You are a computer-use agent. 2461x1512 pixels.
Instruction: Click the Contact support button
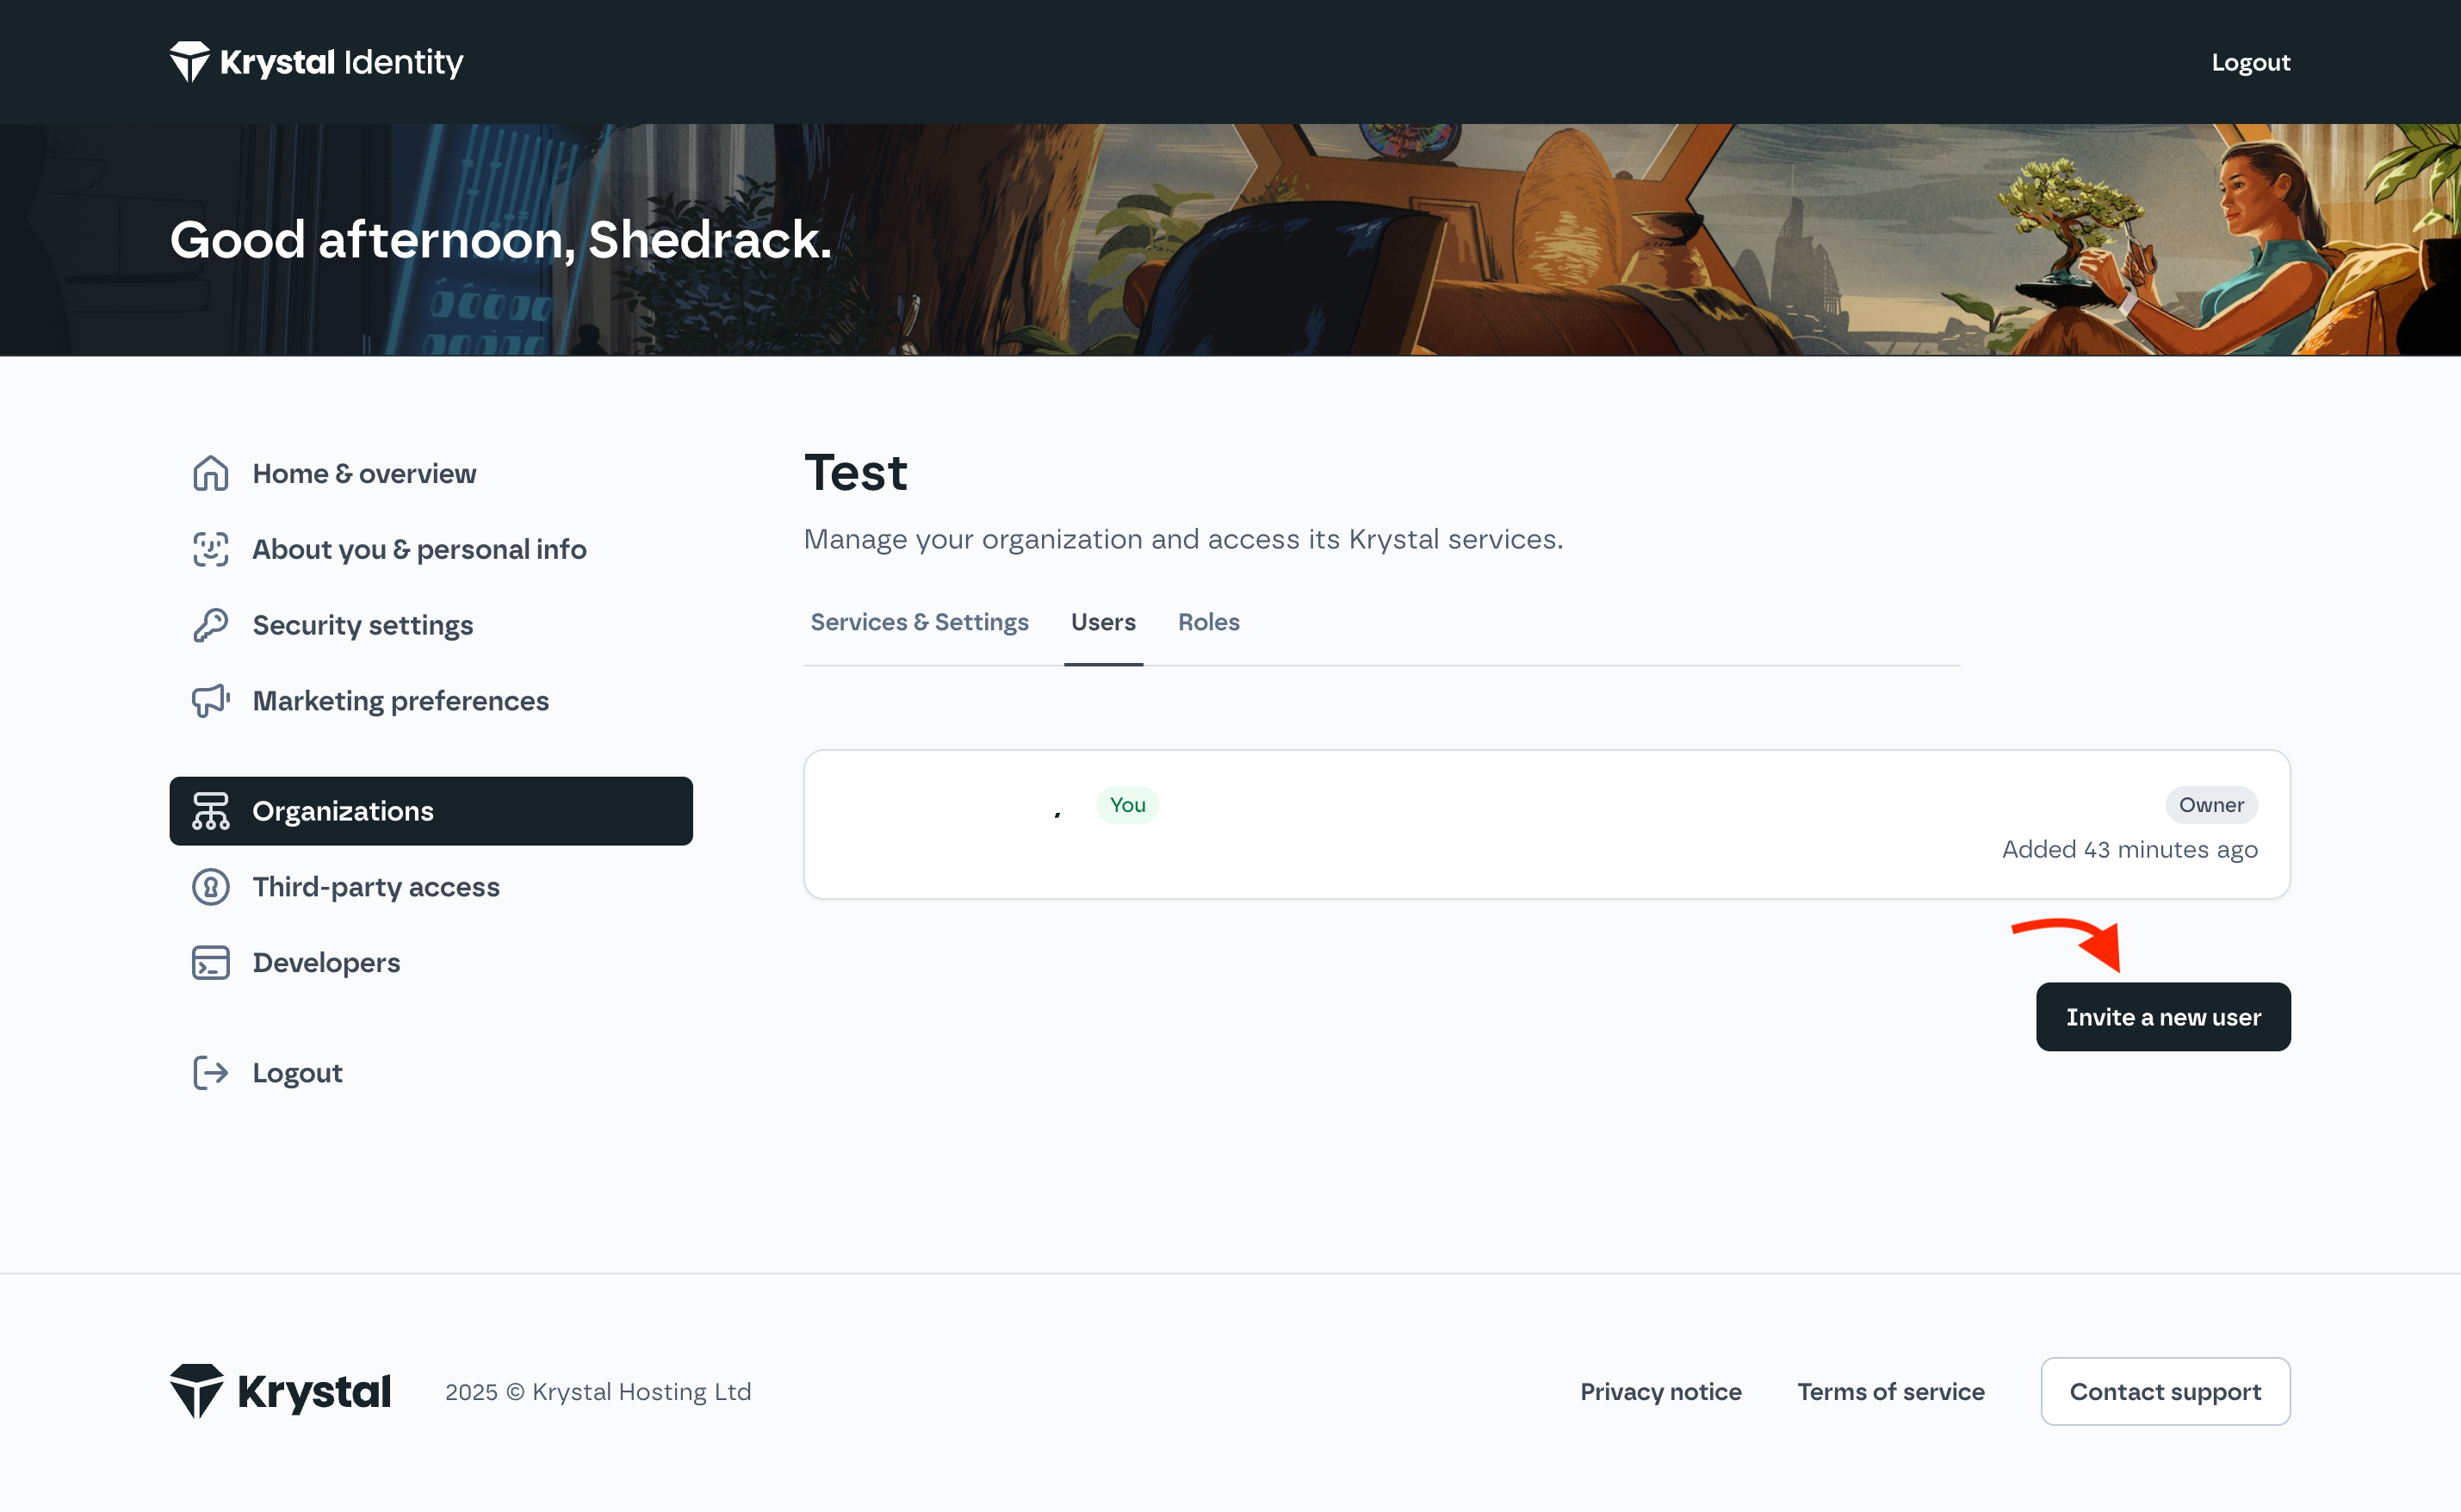pos(2165,1391)
